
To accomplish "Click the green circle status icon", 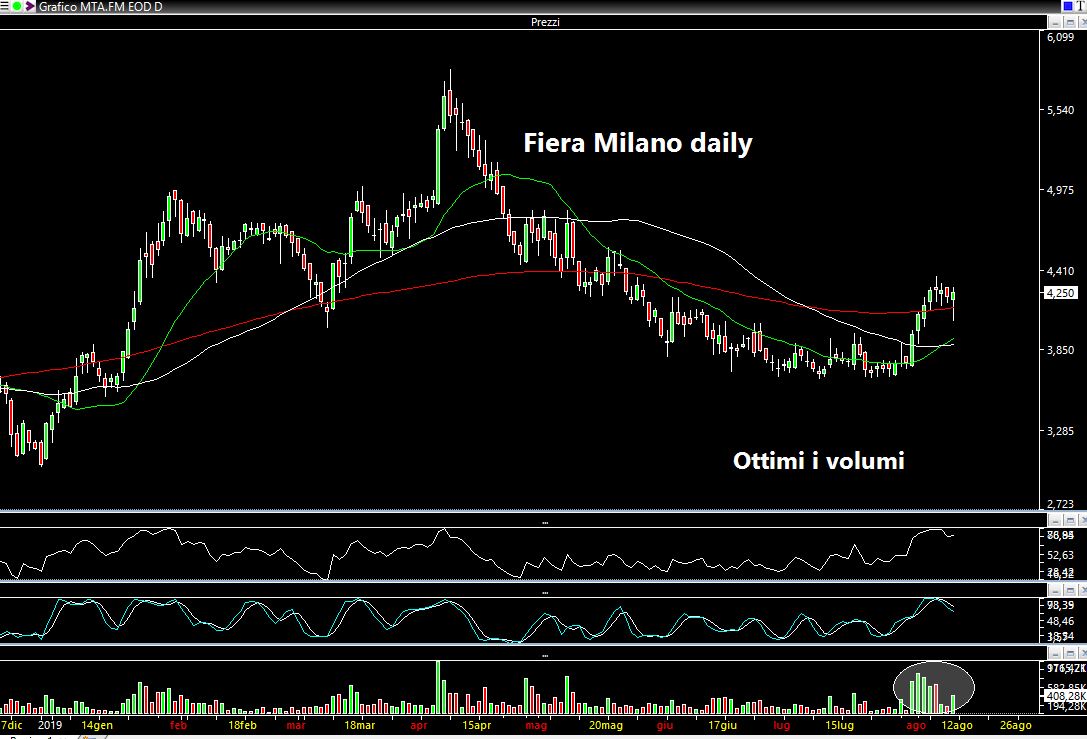I will pos(17,6).
